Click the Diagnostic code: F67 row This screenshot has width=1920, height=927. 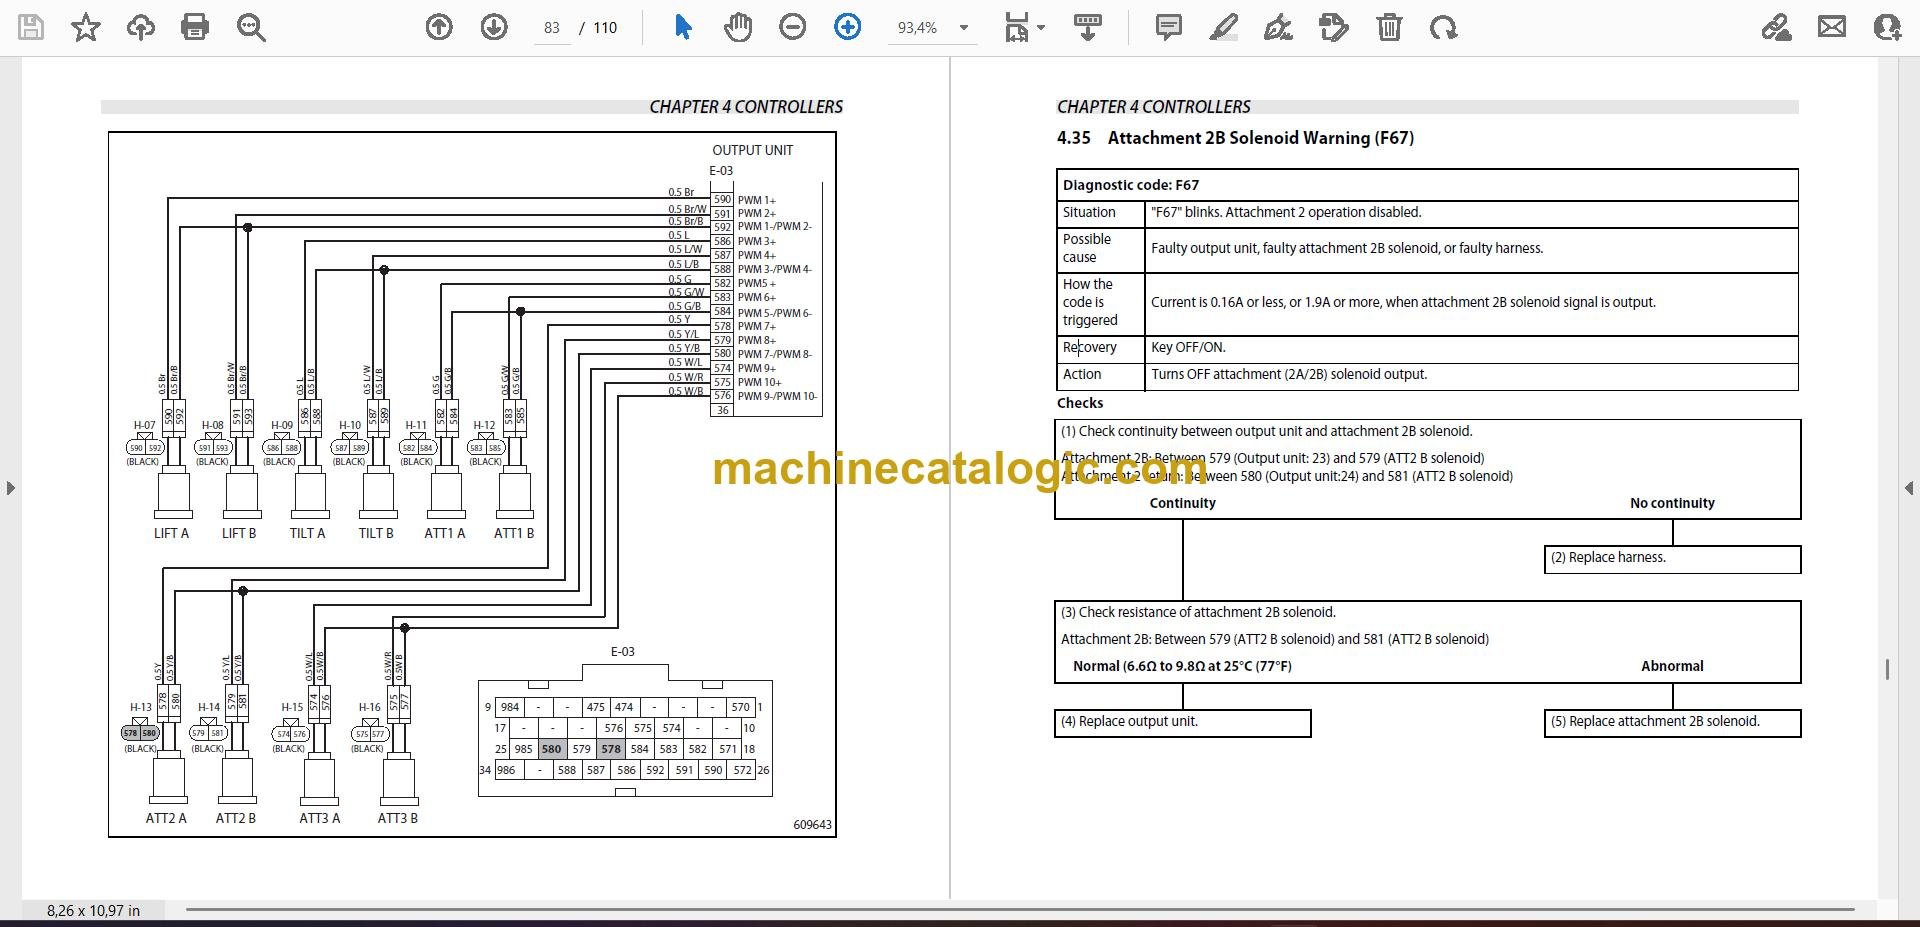click(1427, 185)
